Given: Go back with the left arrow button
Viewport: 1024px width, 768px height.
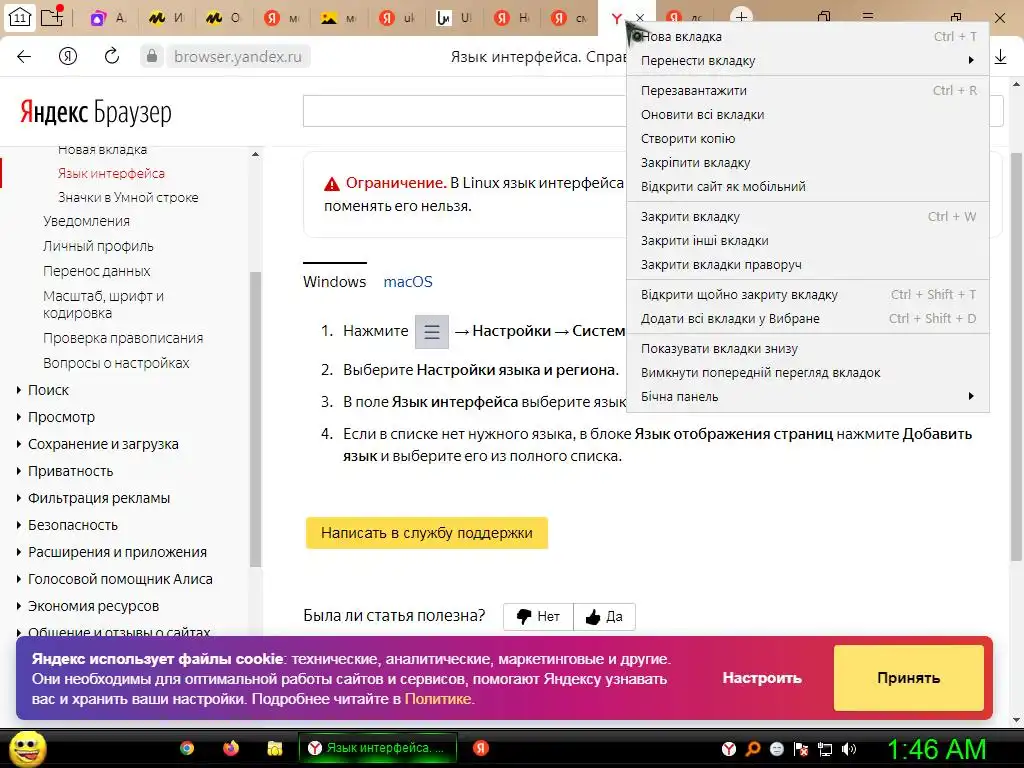Looking at the screenshot, I should pyautogui.click(x=24, y=57).
